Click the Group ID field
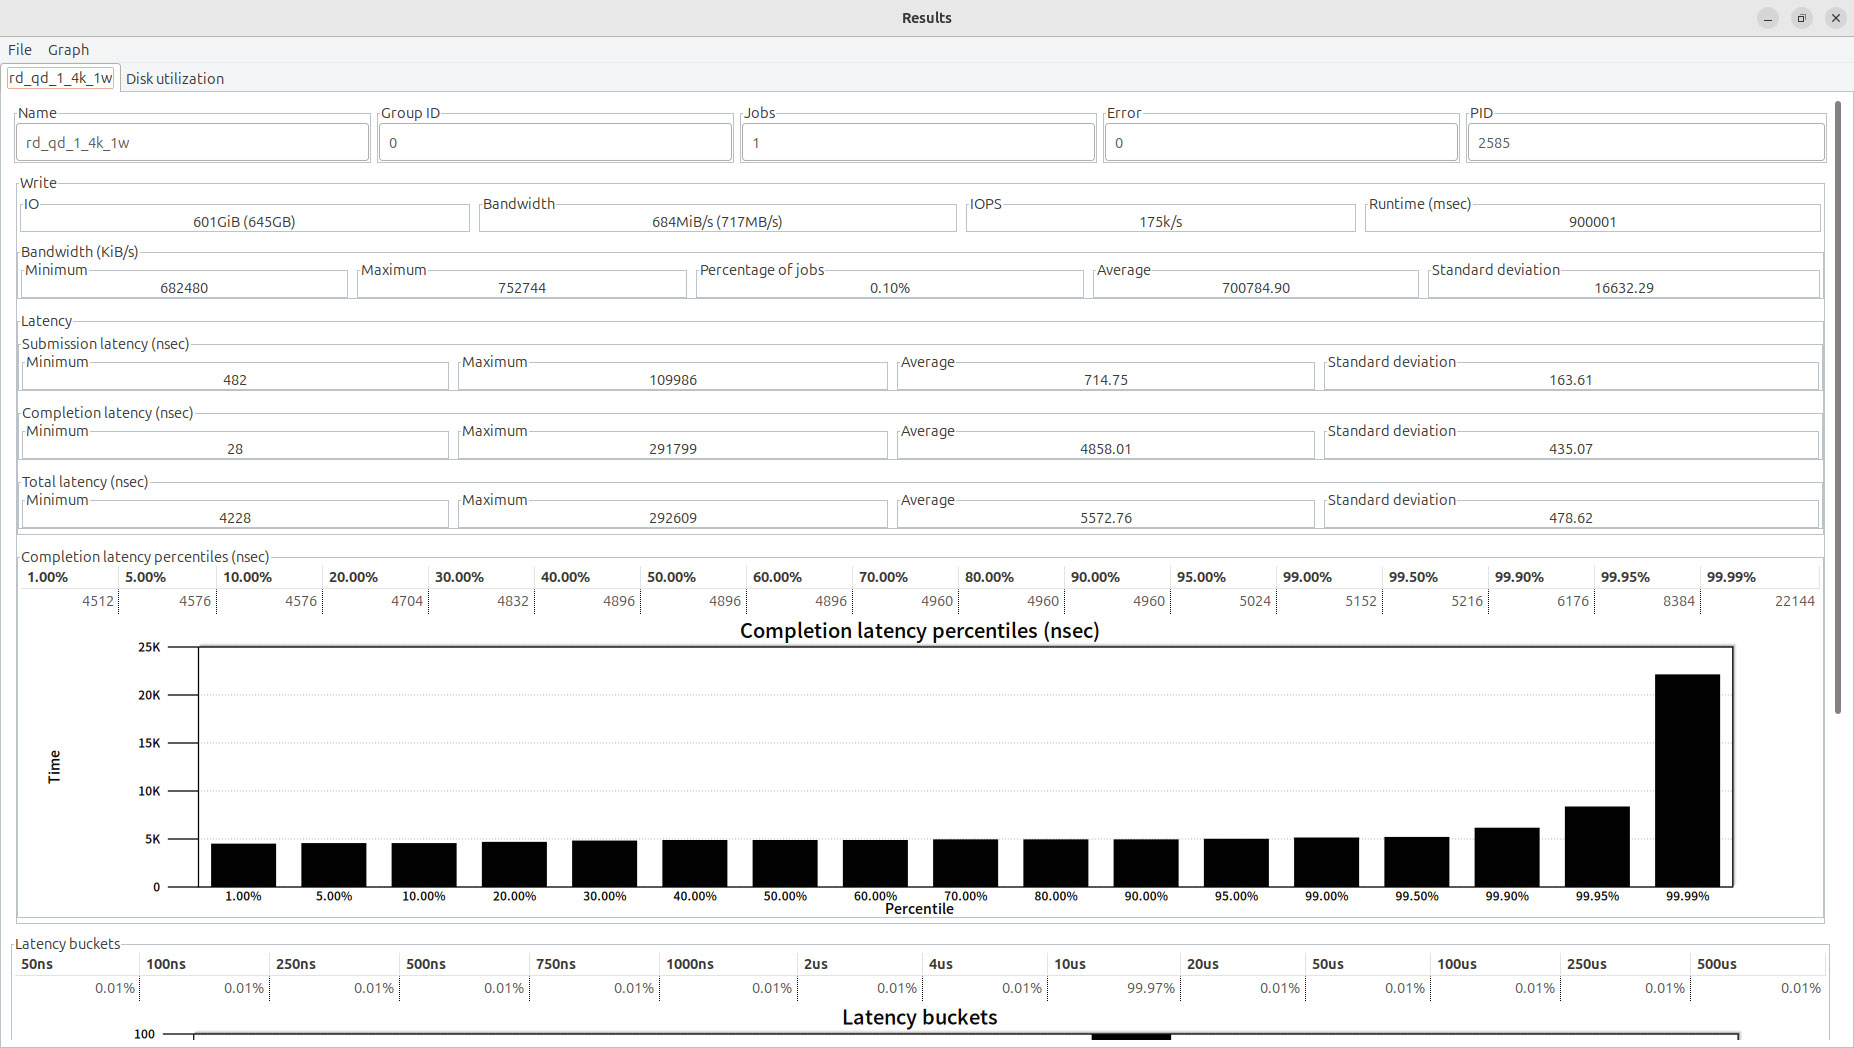Screen dimensions: 1854x1048 (555, 143)
